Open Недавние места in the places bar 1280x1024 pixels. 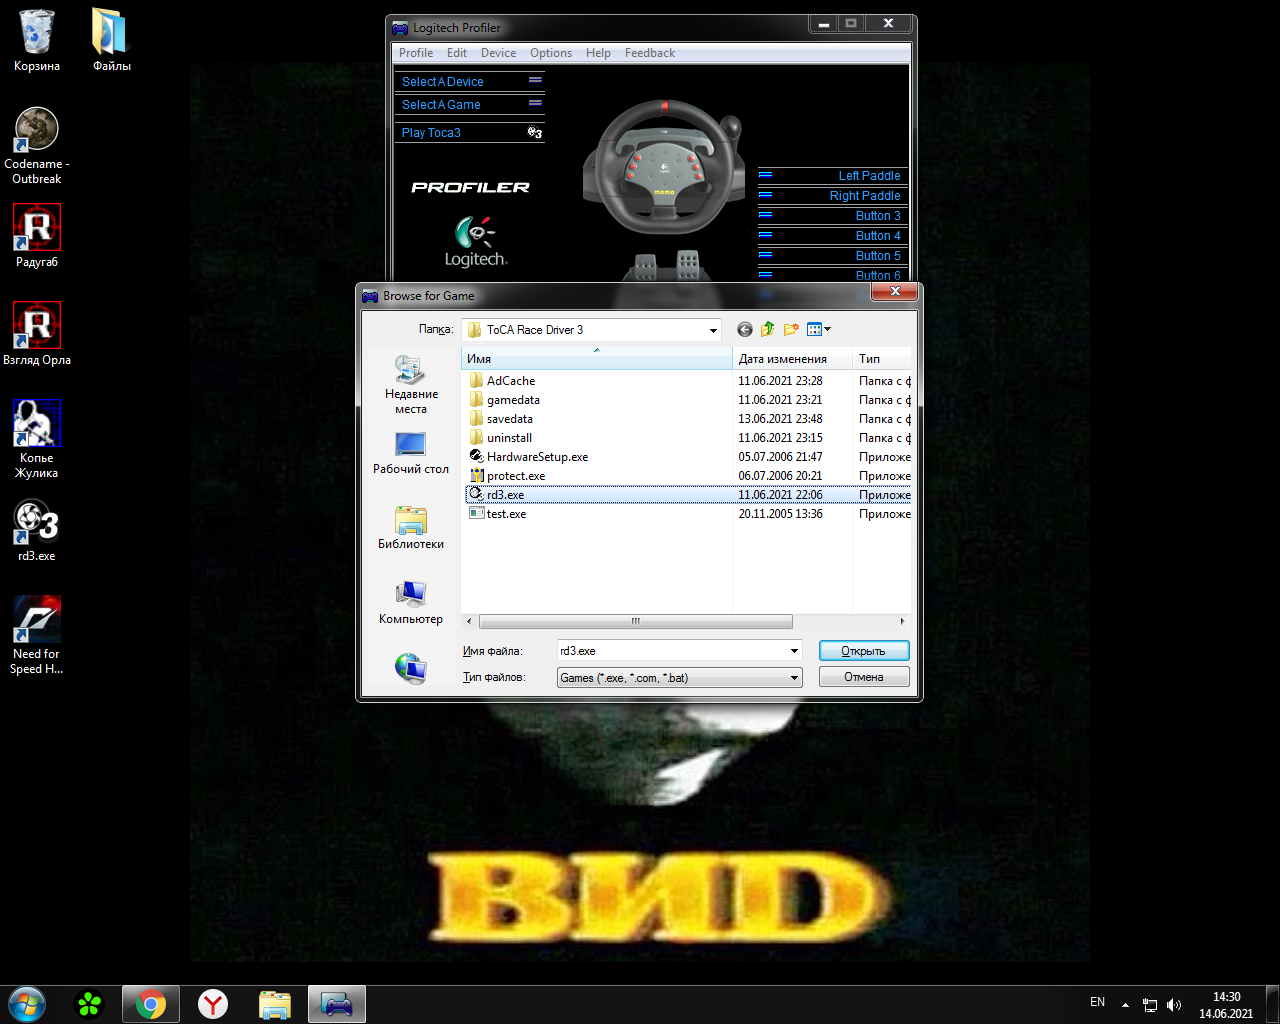[x=411, y=385]
